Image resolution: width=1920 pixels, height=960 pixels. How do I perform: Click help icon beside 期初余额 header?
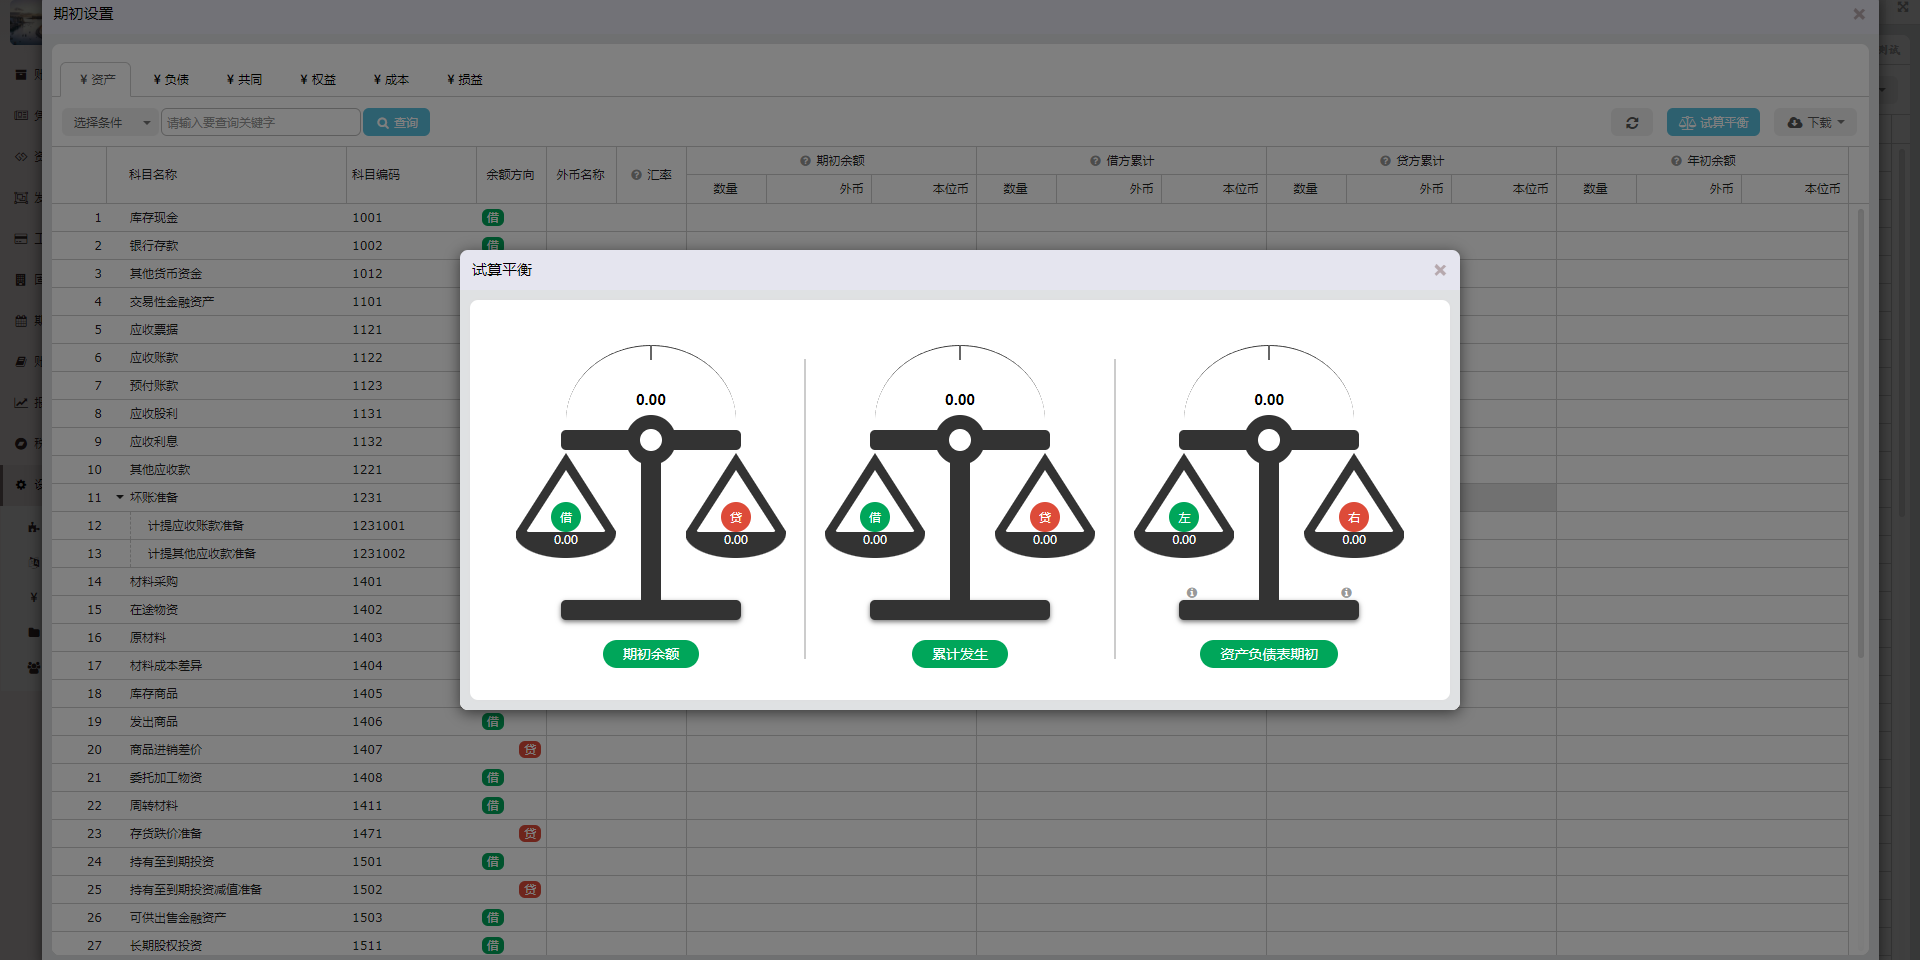point(805,161)
